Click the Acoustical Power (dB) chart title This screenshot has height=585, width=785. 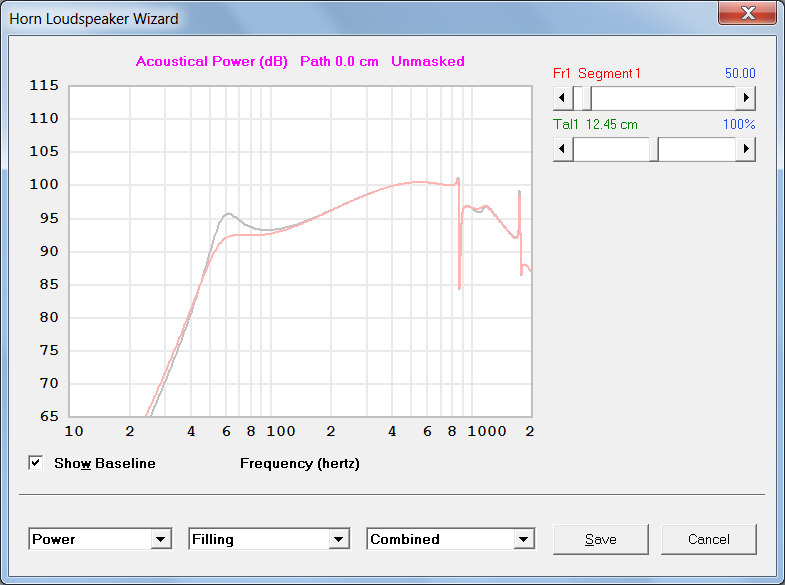click(212, 62)
